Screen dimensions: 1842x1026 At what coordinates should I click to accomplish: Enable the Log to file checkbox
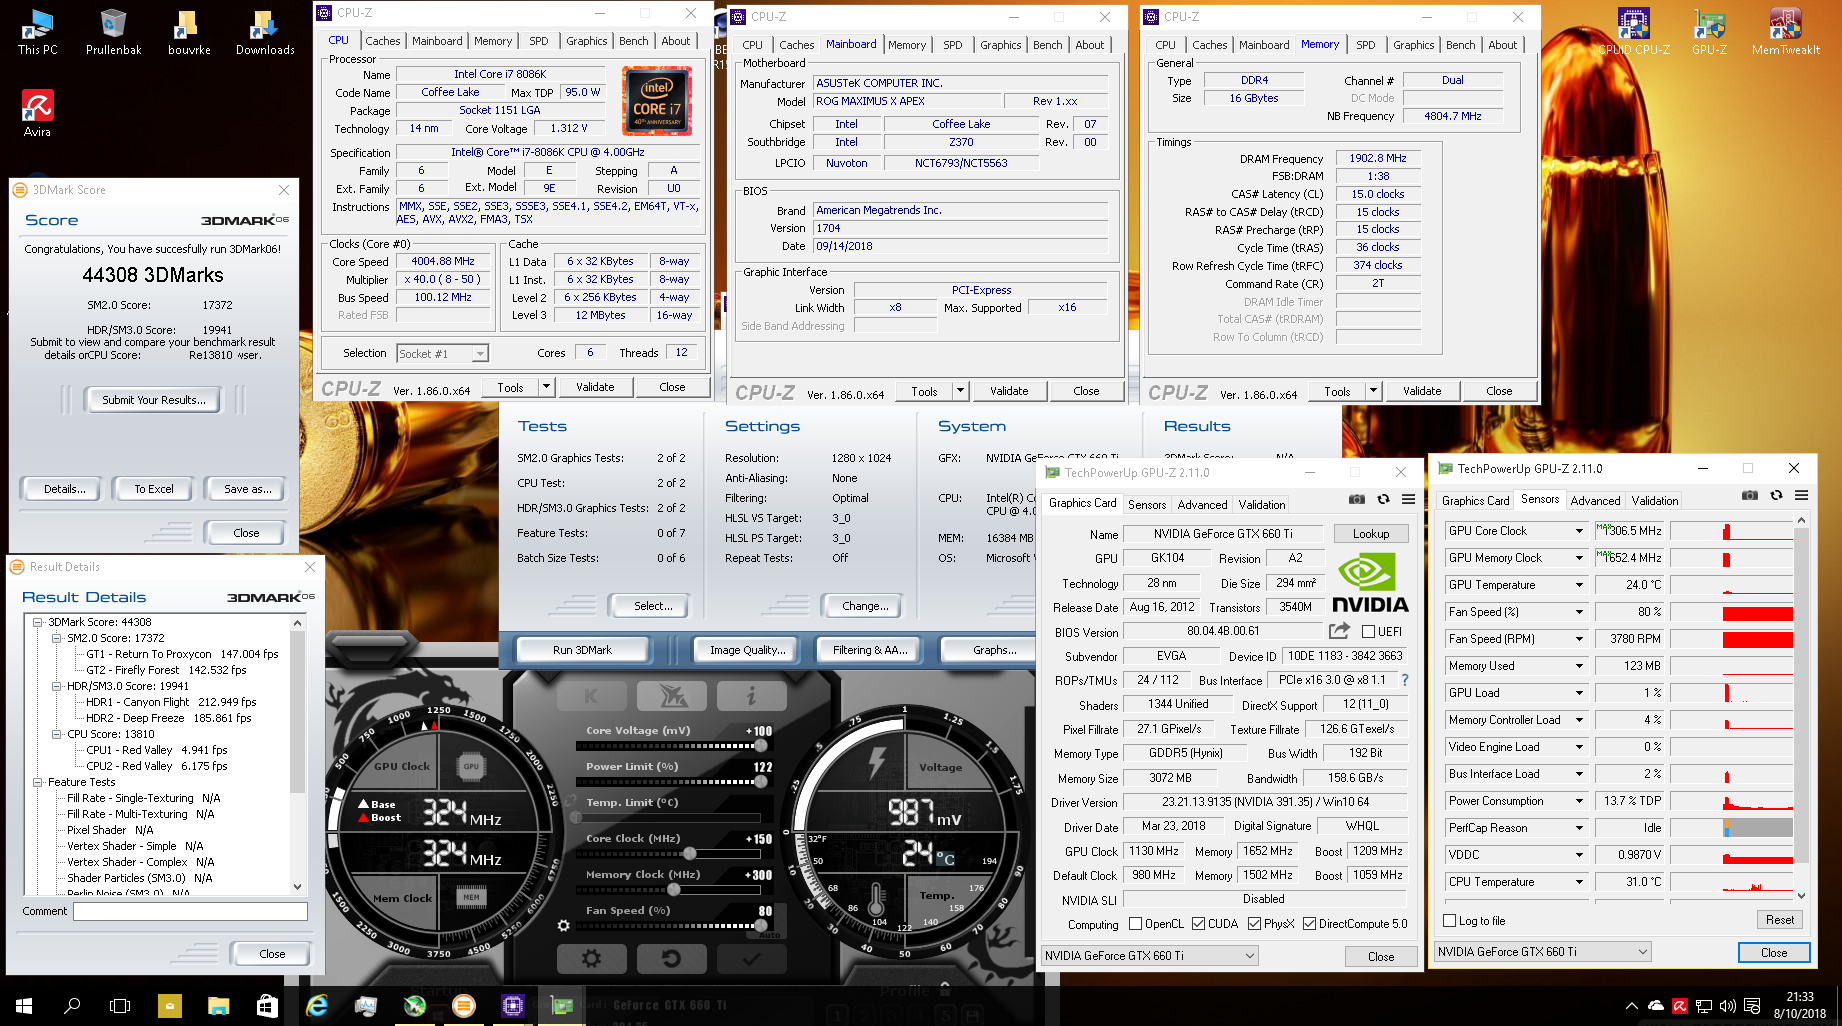(1450, 920)
